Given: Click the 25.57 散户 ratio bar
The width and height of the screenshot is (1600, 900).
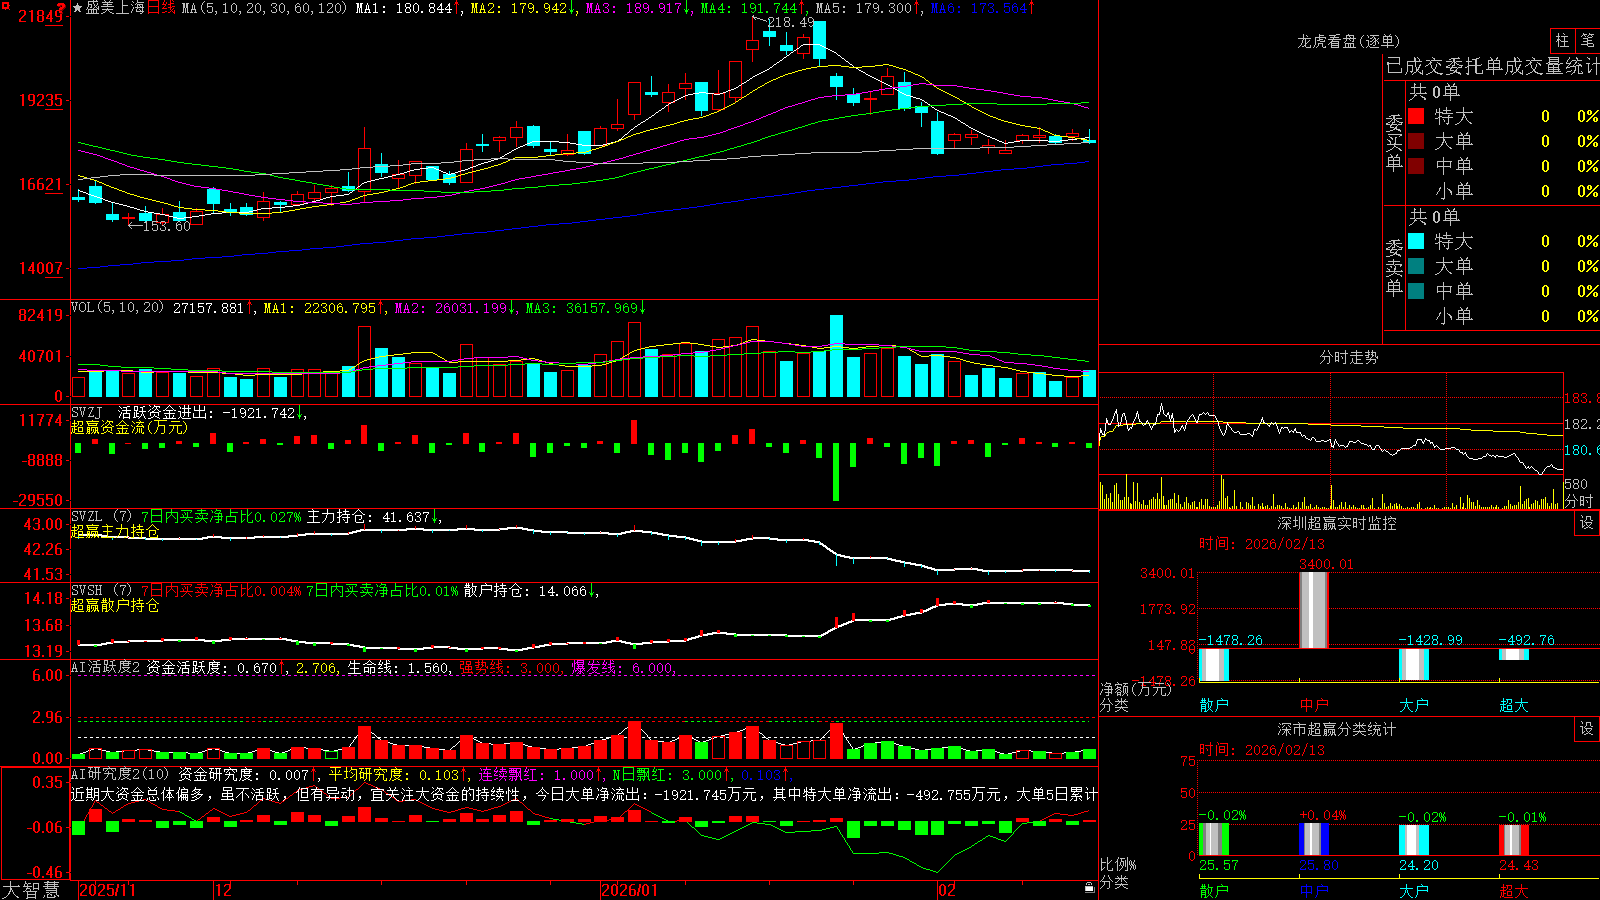Looking at the screenshot, I should pos(1214,839).
